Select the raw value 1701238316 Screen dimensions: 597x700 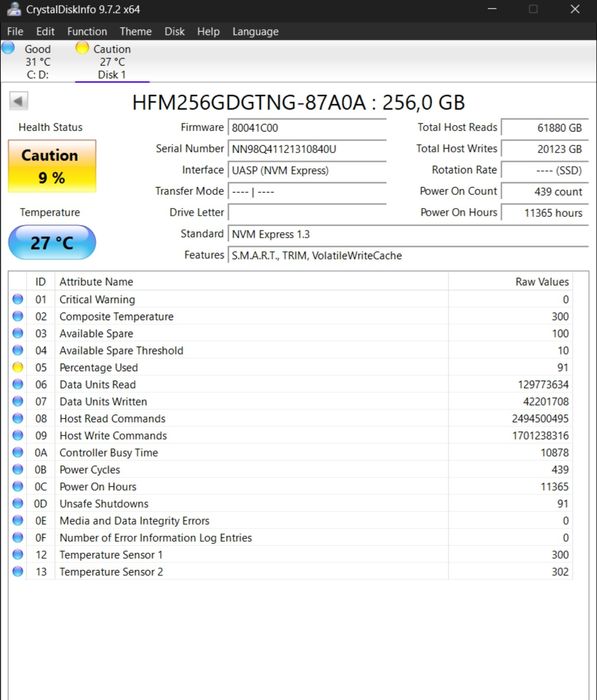[x=540, y=435]
